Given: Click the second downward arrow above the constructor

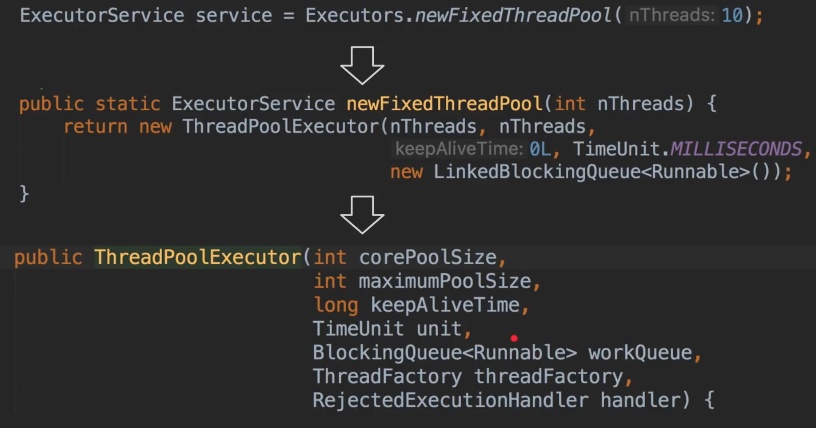Looking at the screenshot, I should [x=362, y=214].
